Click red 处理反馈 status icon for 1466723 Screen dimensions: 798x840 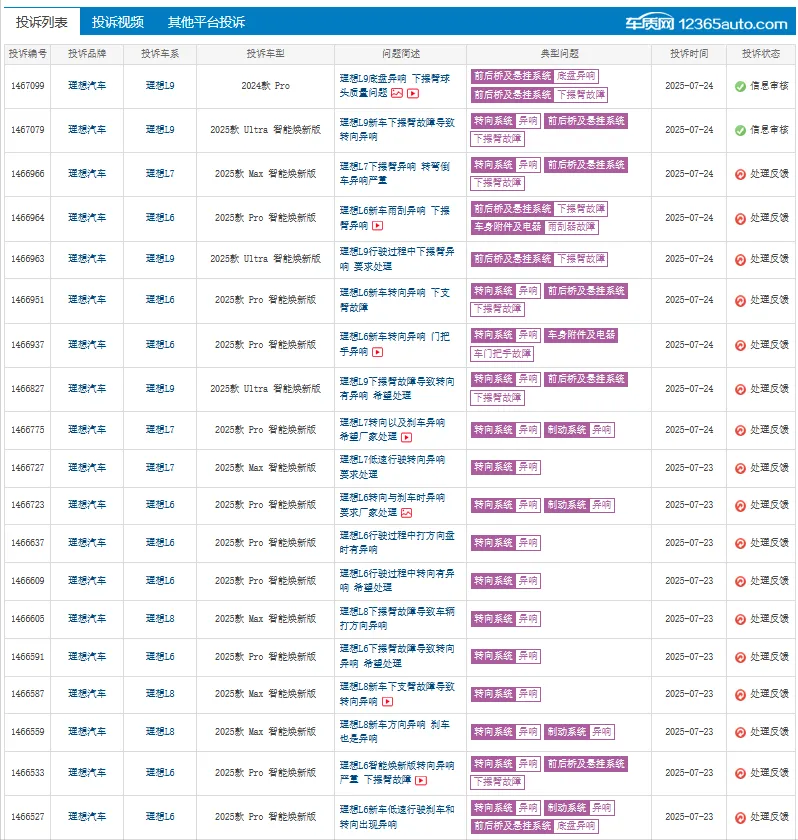pos(740,506)
